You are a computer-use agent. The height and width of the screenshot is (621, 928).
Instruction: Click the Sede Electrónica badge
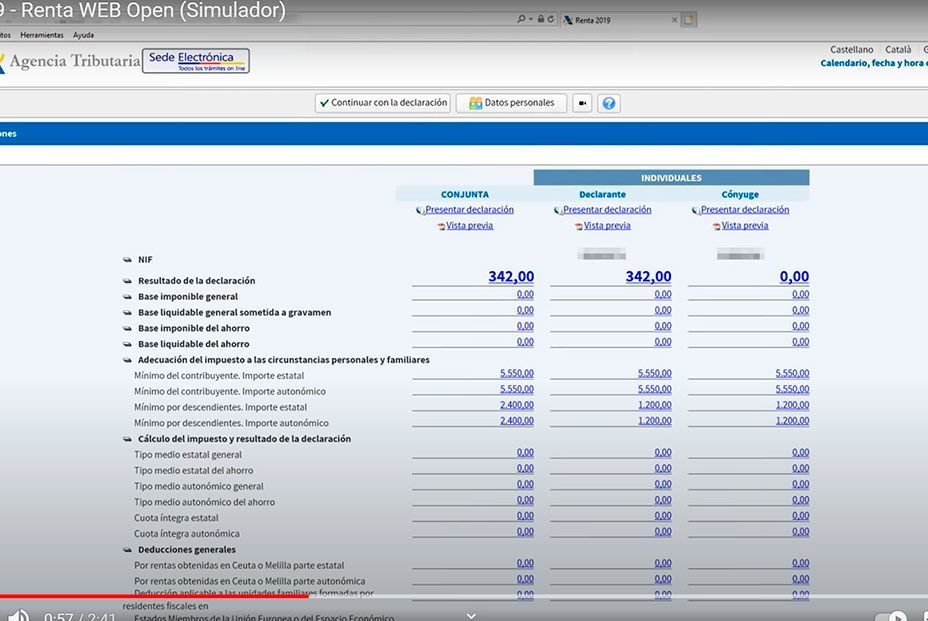point(195,60)
